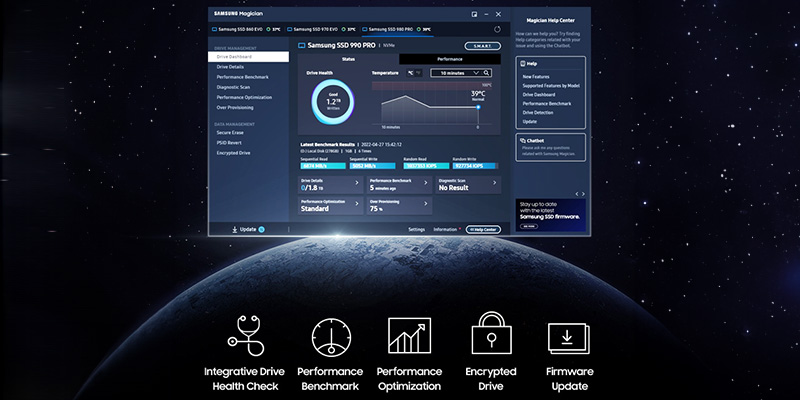Click the Random Write result bar

476,166
